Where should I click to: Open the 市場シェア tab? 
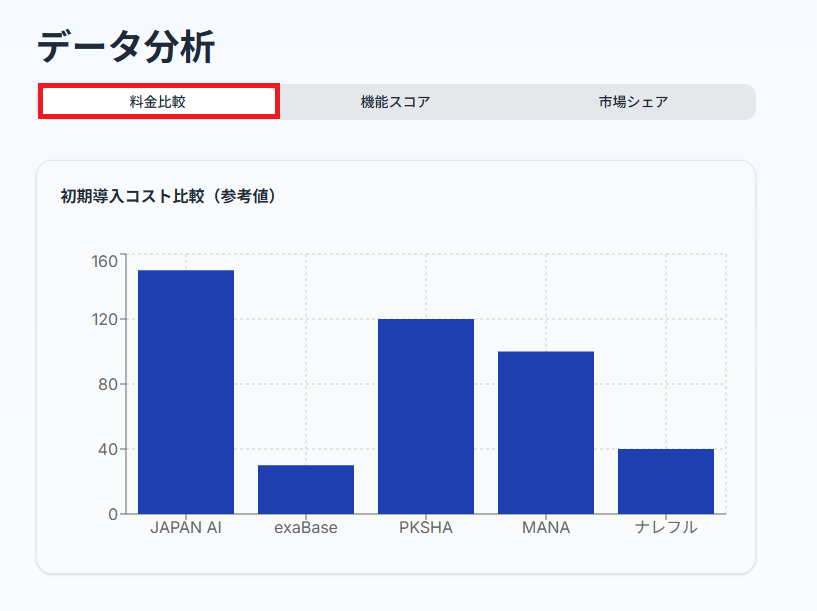[633, 102]
